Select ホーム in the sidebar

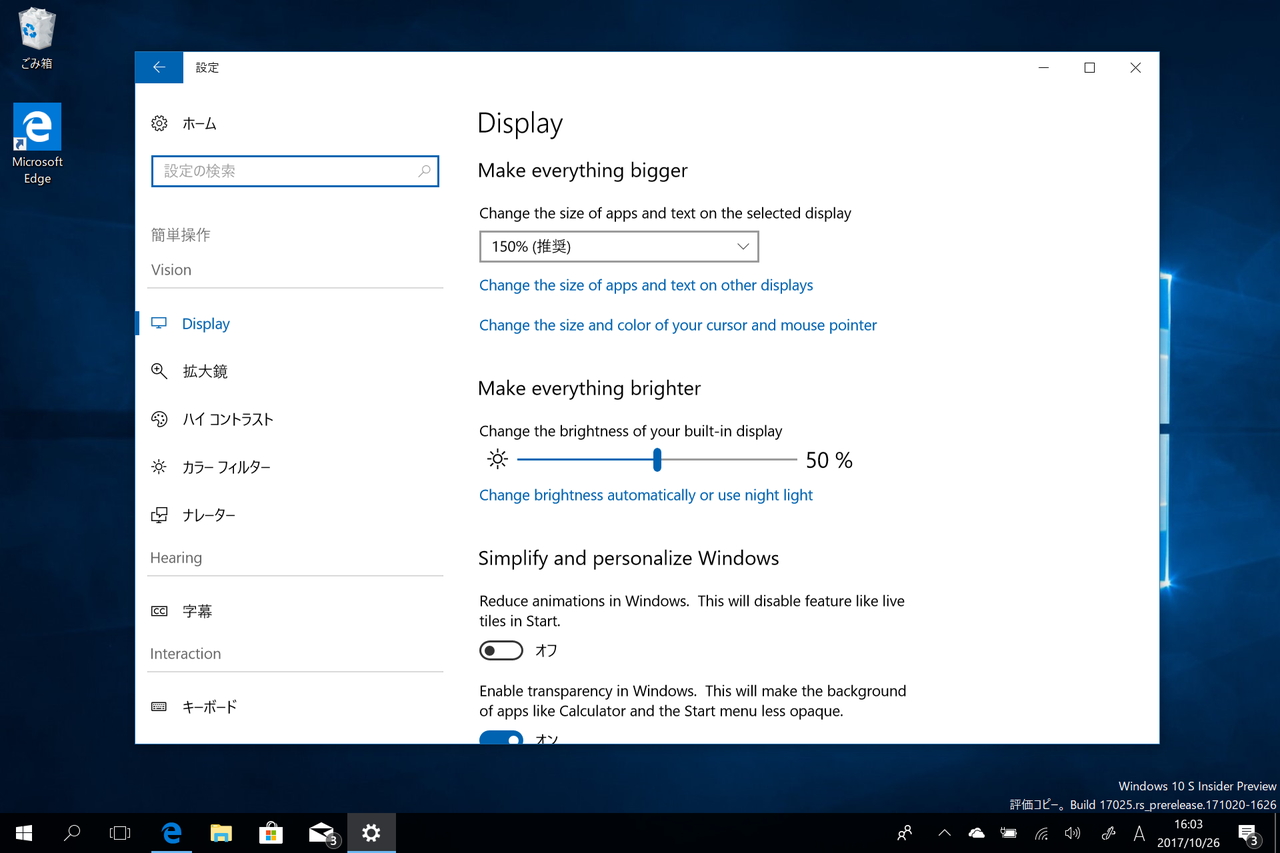(x=199, y=124)
